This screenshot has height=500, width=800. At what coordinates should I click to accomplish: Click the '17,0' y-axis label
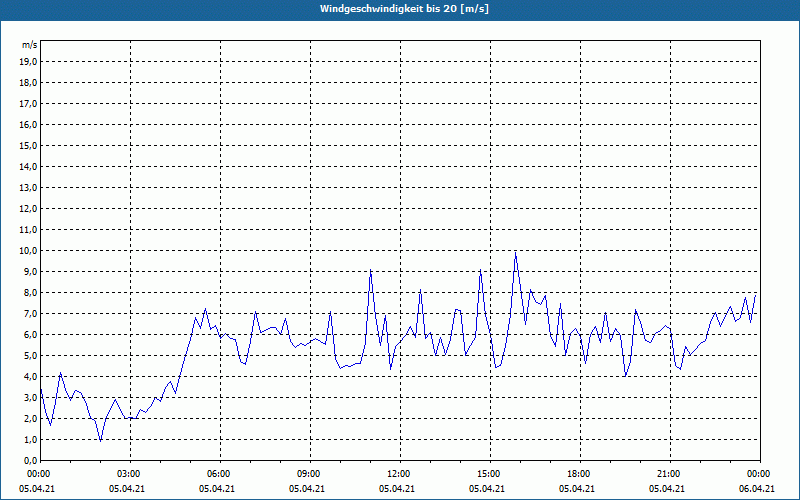(28, 104)
